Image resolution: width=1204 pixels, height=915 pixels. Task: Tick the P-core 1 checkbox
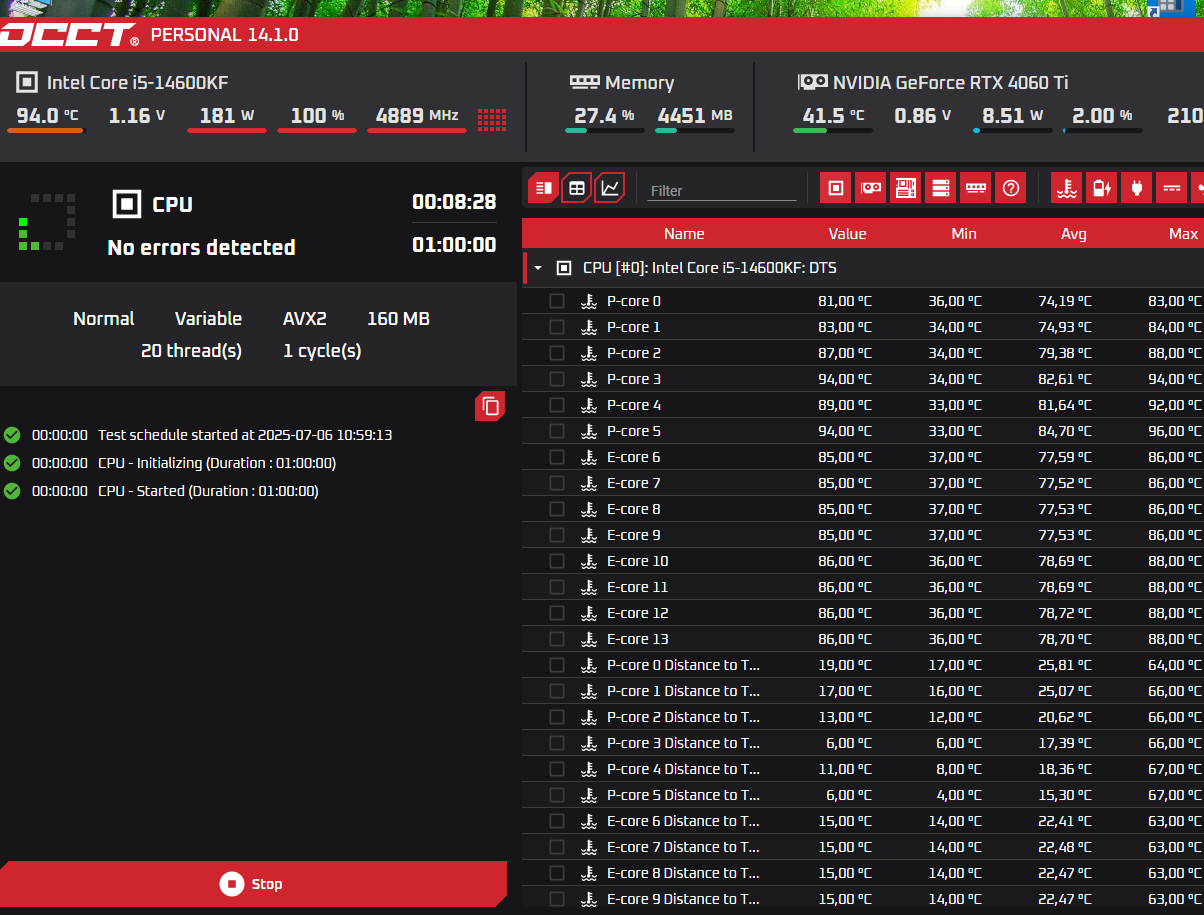point(557,327)
